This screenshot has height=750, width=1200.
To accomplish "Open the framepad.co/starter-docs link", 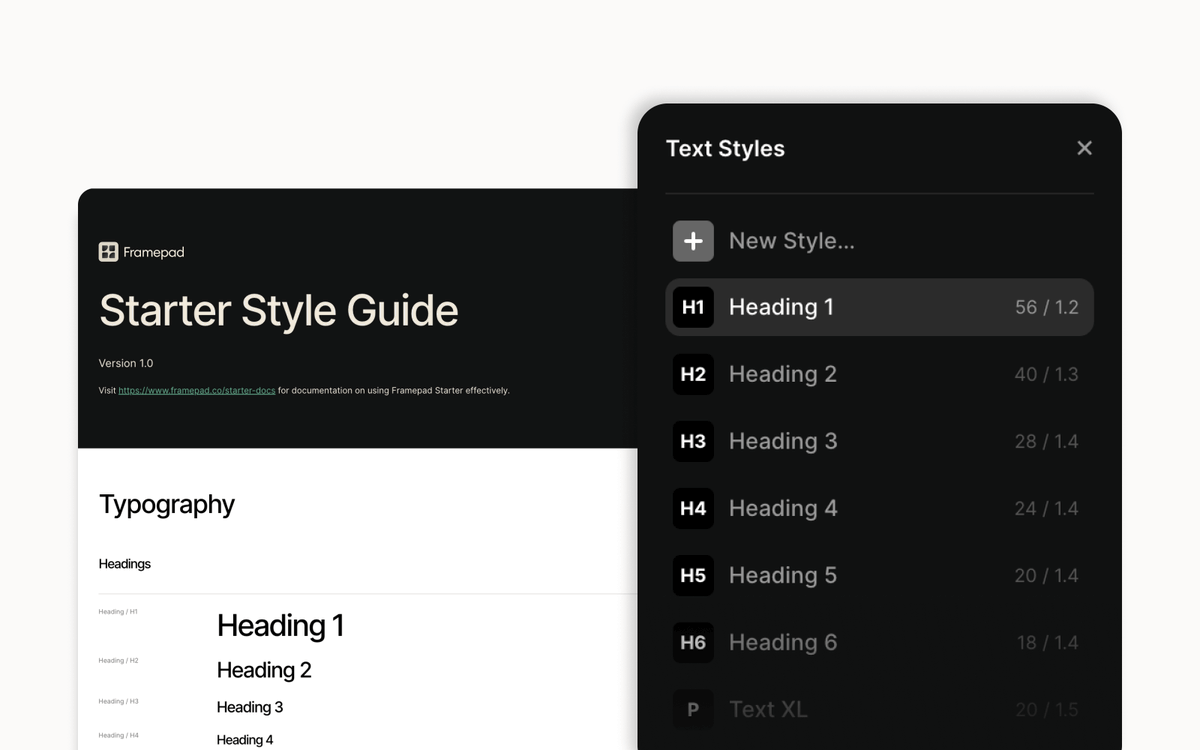I will pos(196,390).
